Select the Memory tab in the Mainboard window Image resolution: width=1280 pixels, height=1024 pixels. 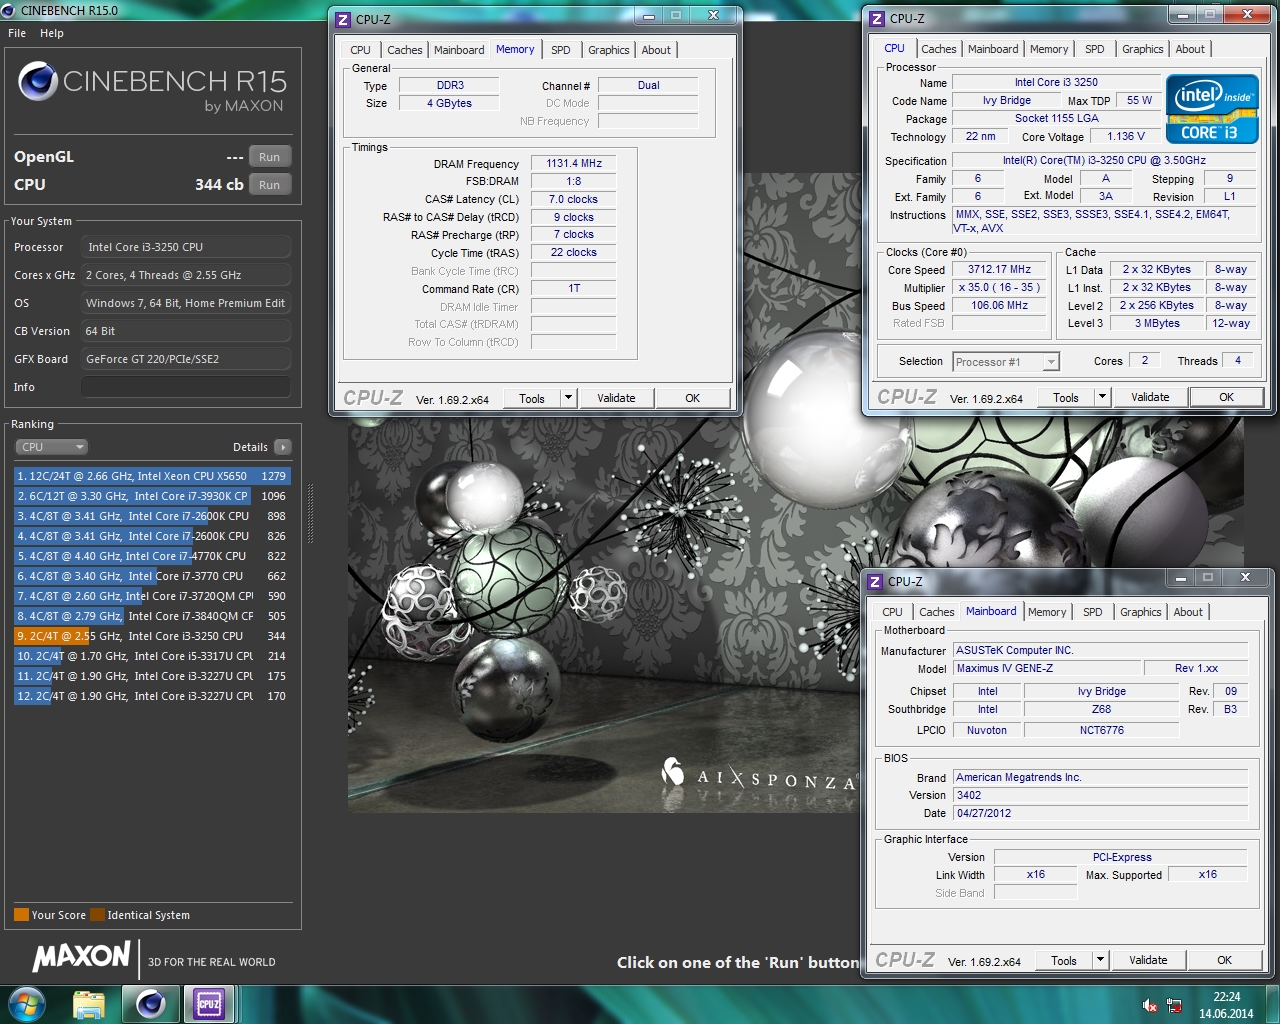tap(1047, 612)
